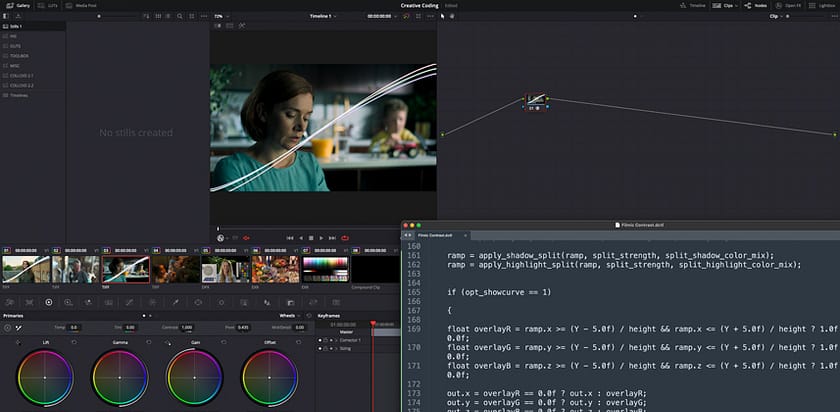Open the gallery three-dot options menu
The height and width of the screenshot is (412, 840).
coord(204,16)
